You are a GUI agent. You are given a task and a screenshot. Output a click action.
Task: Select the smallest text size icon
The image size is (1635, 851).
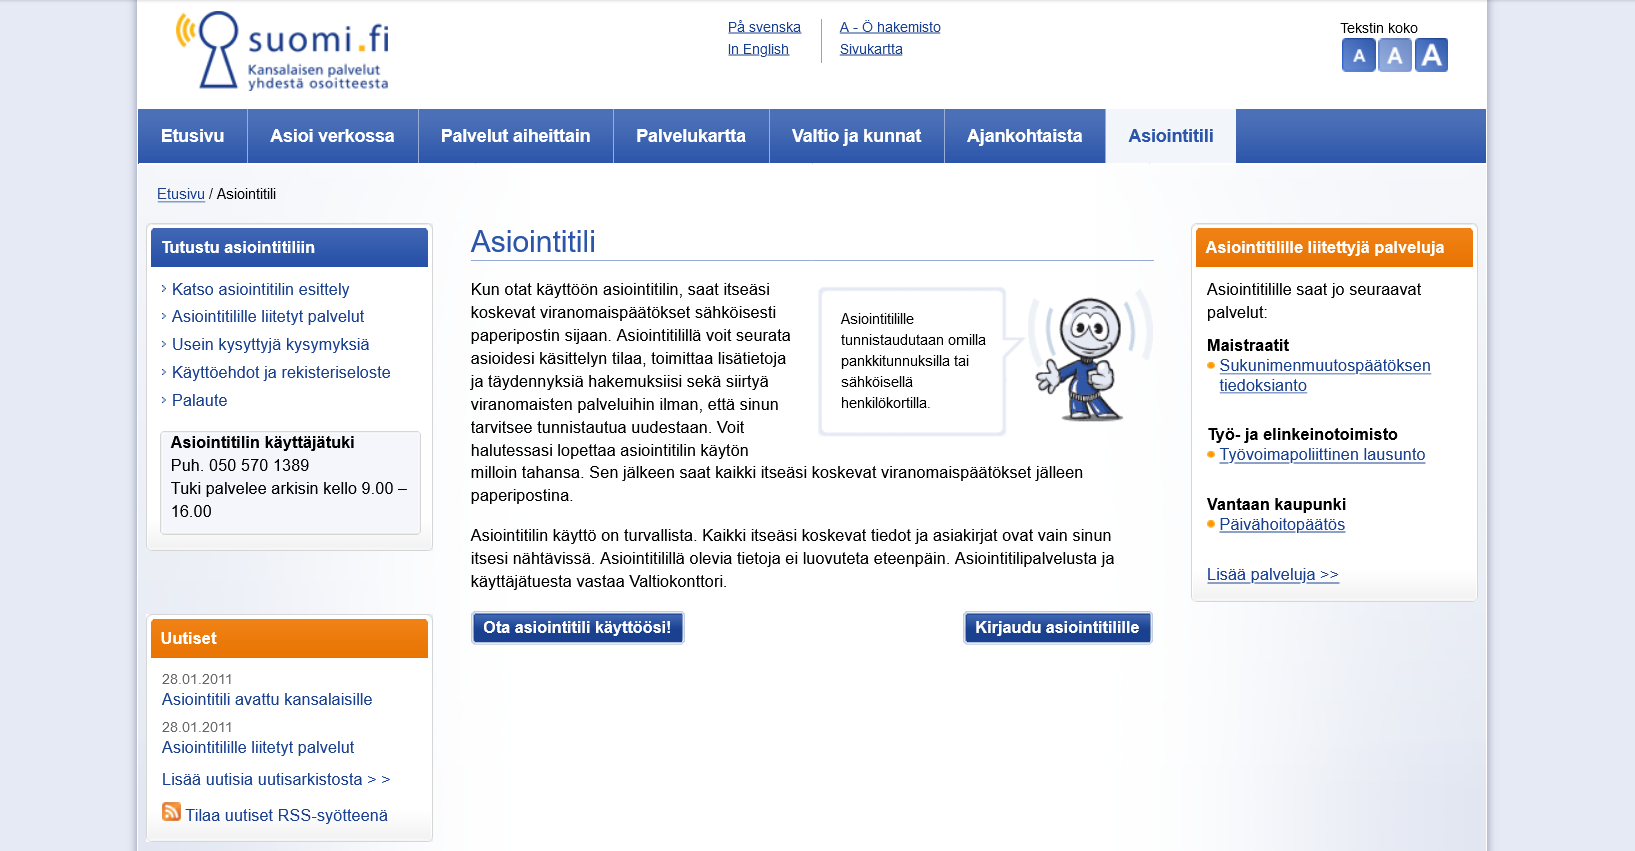click(x=1358, y=56)
